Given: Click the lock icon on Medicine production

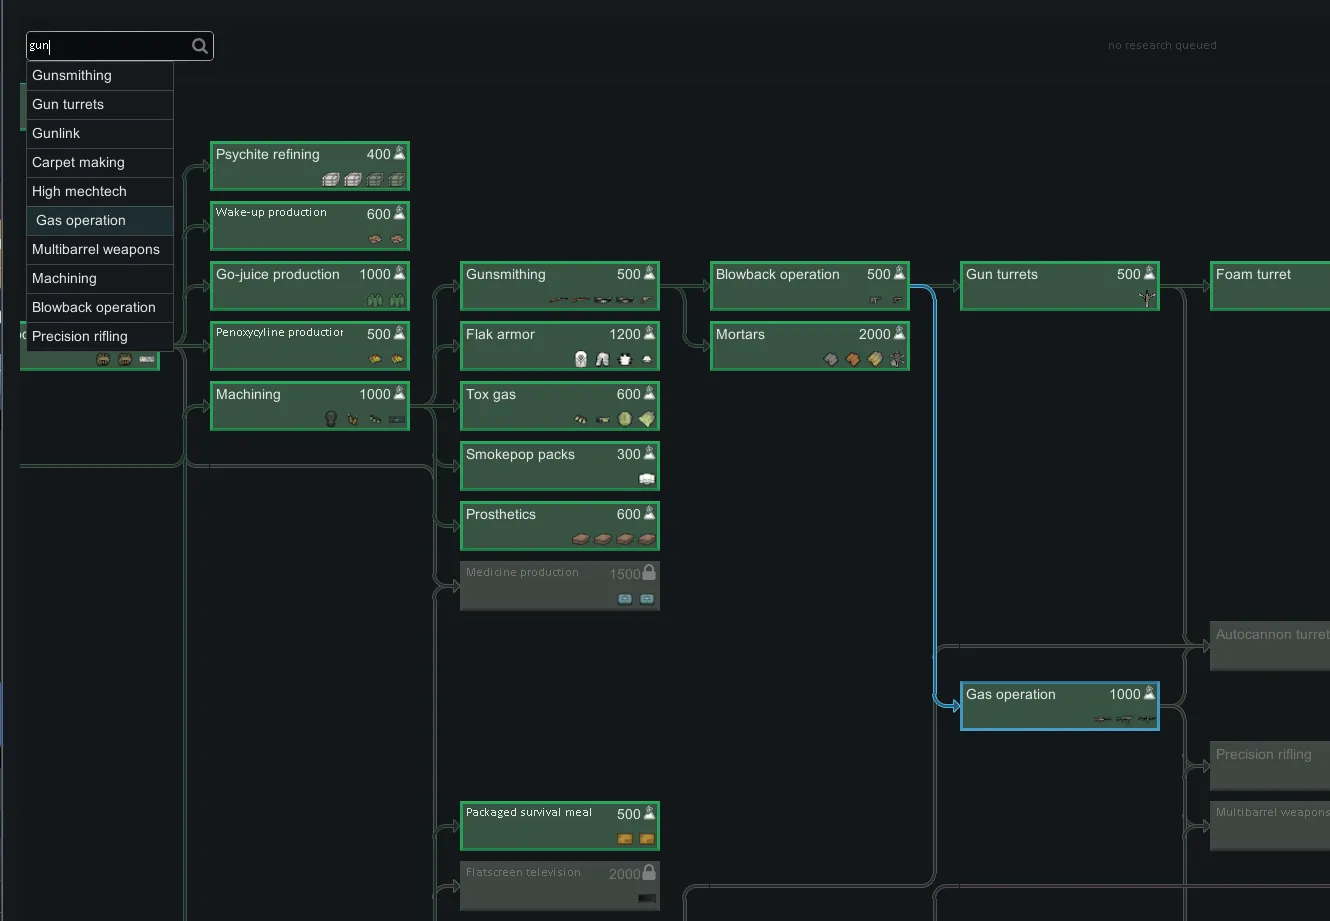Looking at the screenshot, I should point(649,573).
